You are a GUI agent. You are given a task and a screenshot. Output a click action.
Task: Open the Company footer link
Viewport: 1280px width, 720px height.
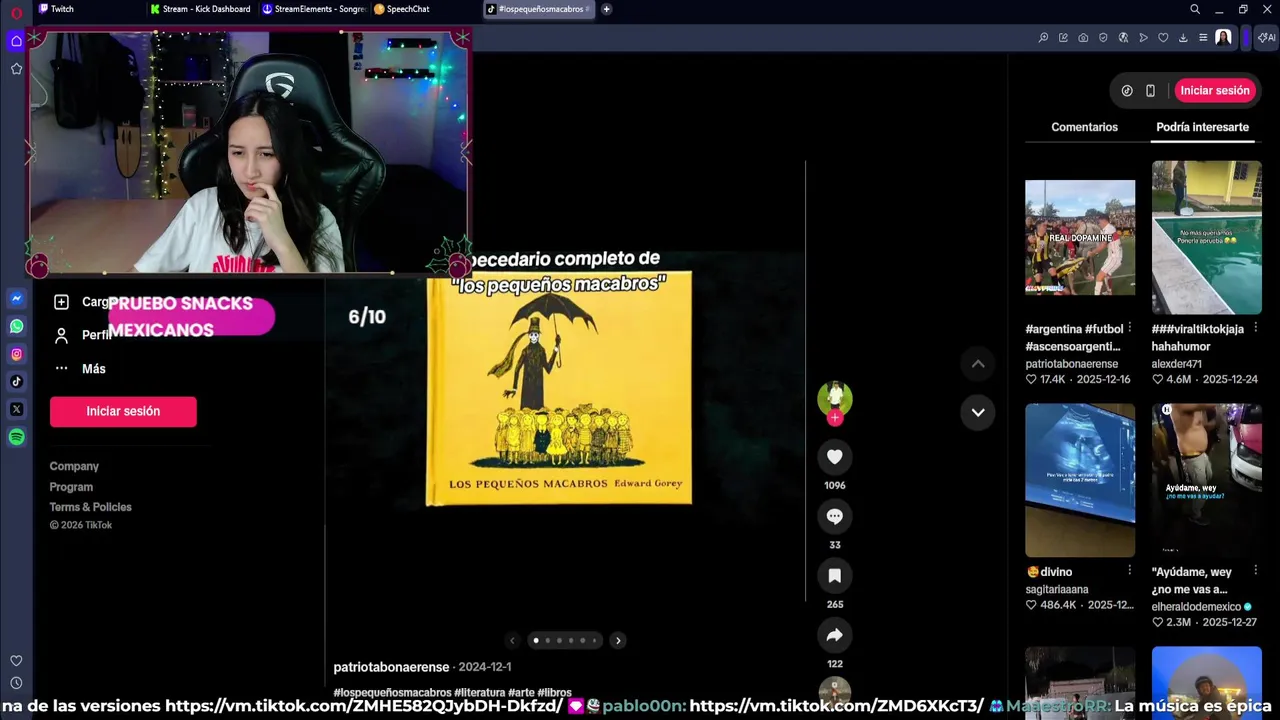click(74, 466)
